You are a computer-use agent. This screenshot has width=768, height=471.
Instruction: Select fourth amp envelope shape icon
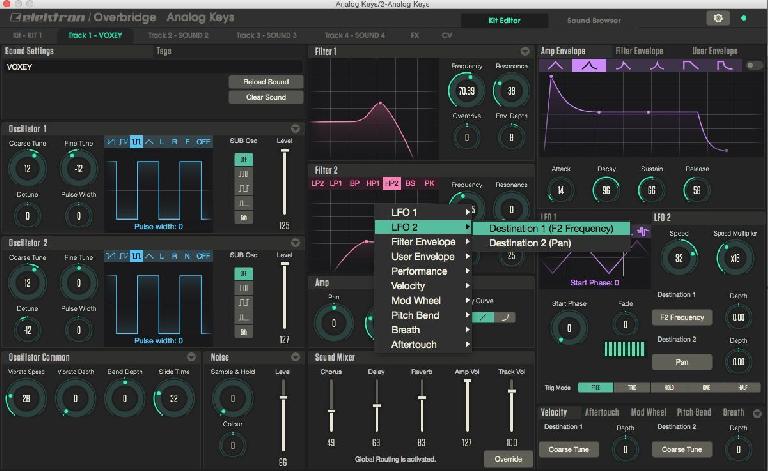coord(657,66)
